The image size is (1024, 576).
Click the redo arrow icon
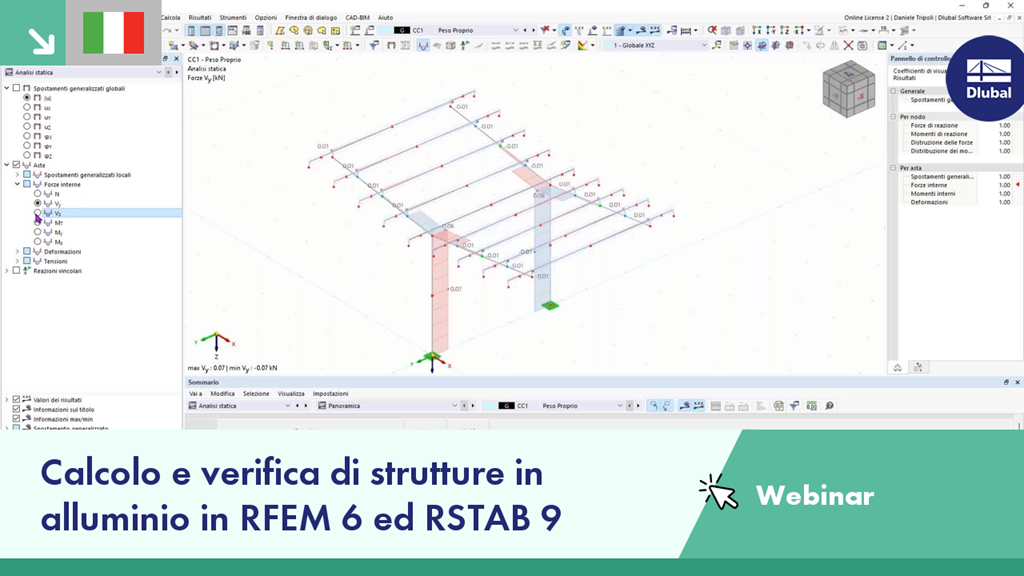pos(168,30)
